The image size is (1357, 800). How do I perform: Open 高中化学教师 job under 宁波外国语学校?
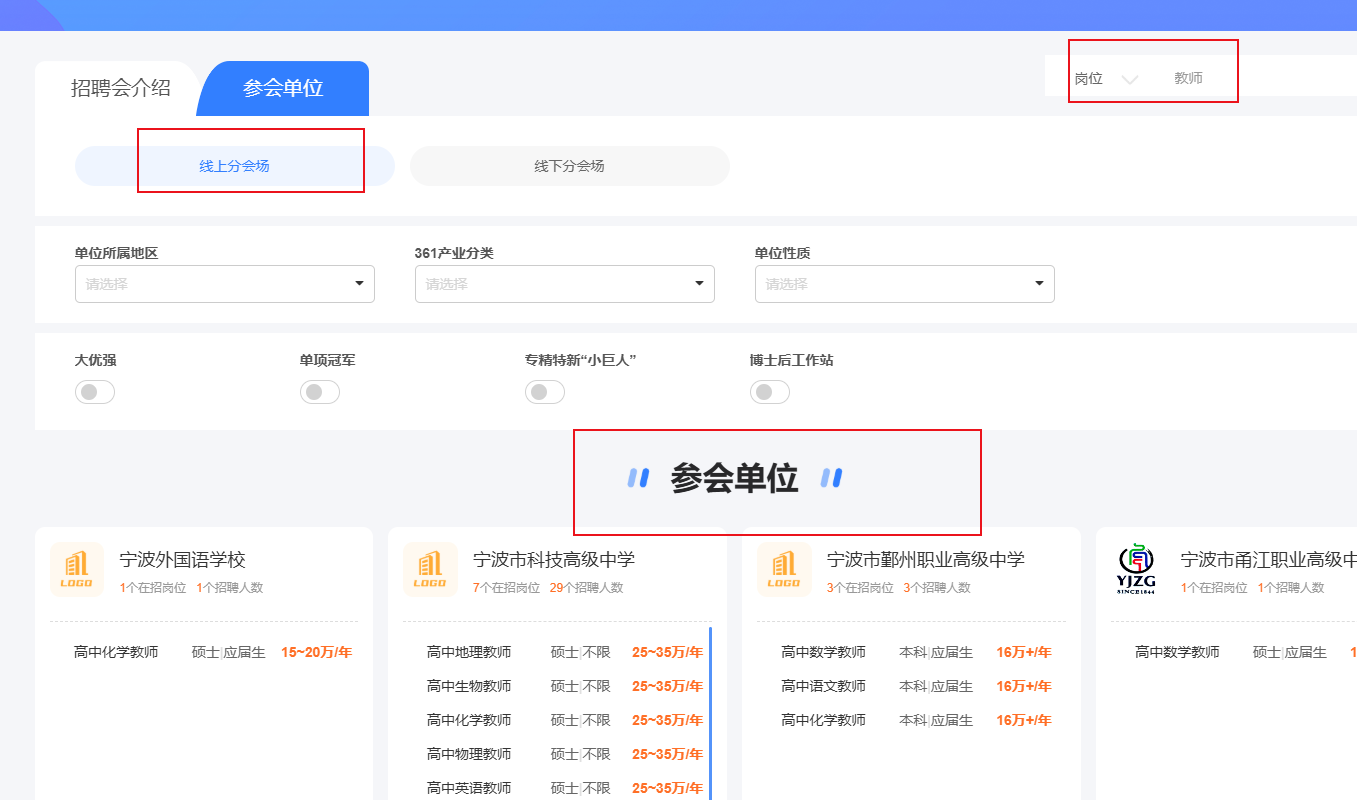click(x=116, y=652)
